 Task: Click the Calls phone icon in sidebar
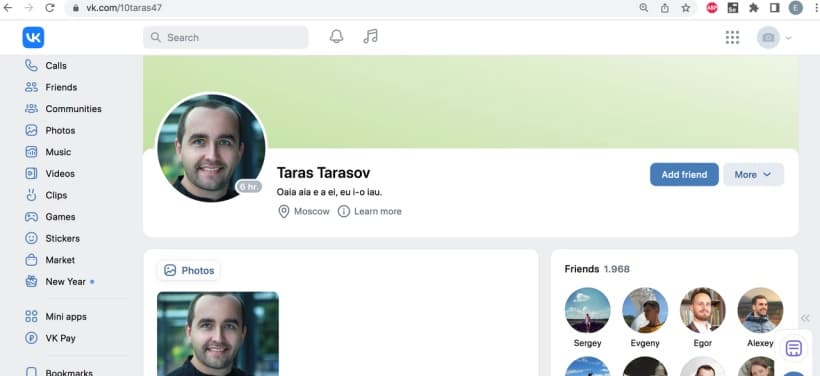pos(31,65)
